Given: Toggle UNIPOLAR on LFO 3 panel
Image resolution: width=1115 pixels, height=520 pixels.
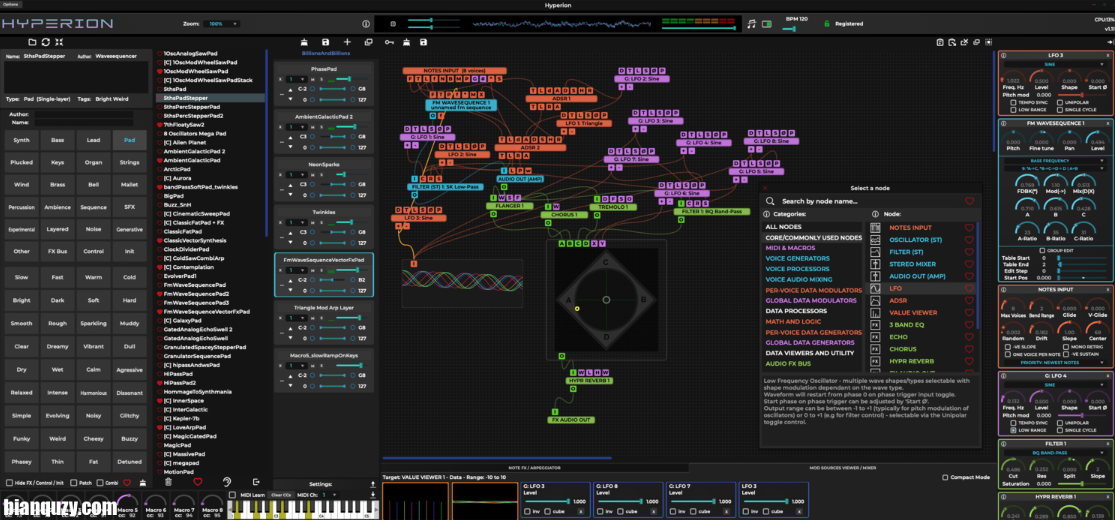Looking at the screenshot, I should [1060, 102].
